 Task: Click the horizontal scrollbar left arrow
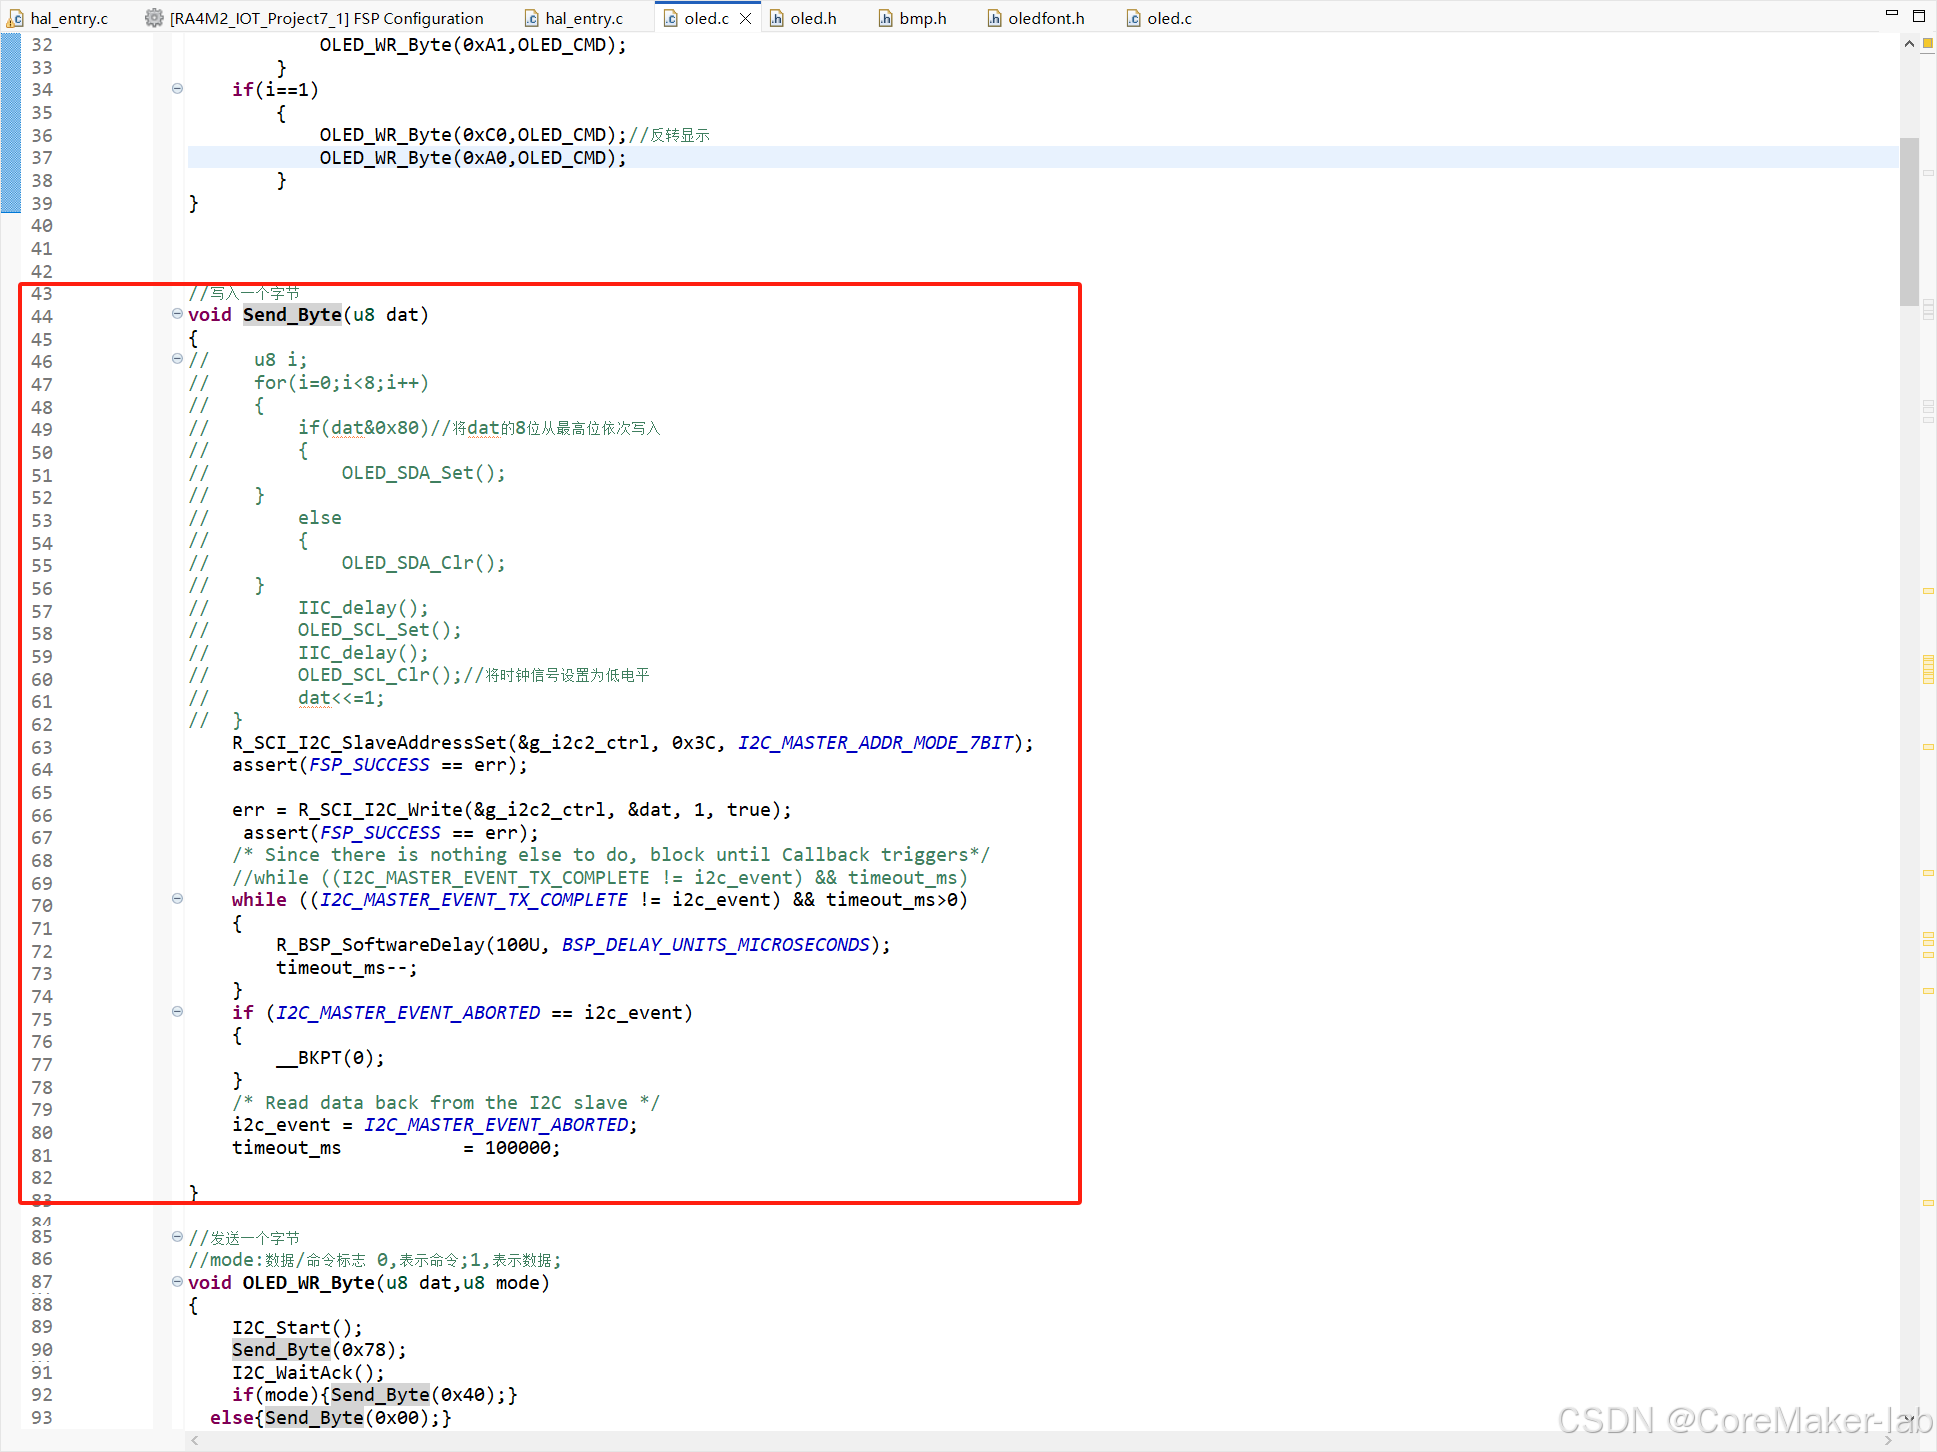point(195,1440)
